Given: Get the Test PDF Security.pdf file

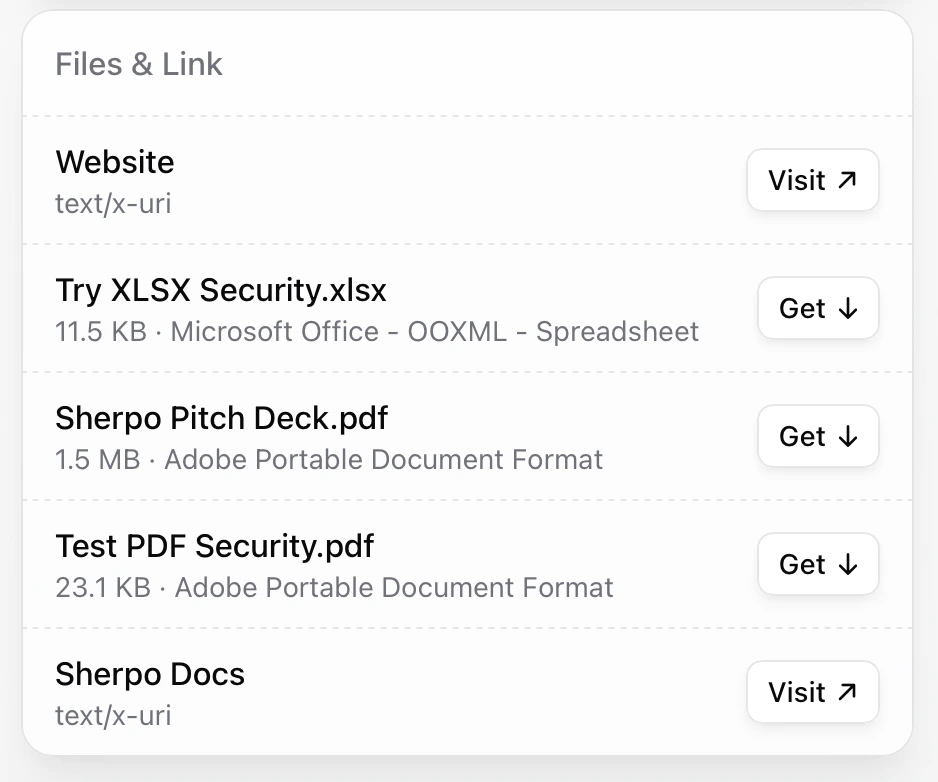Looking at the screenshot, I should point(818,564).
